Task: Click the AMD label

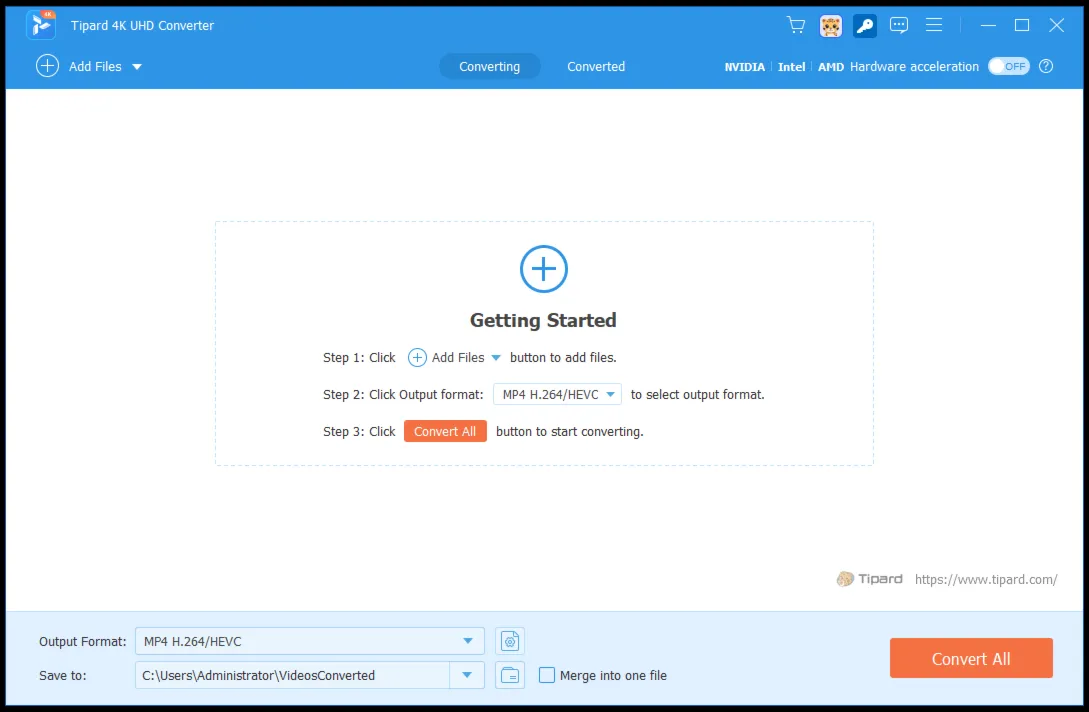Action: 831,67
